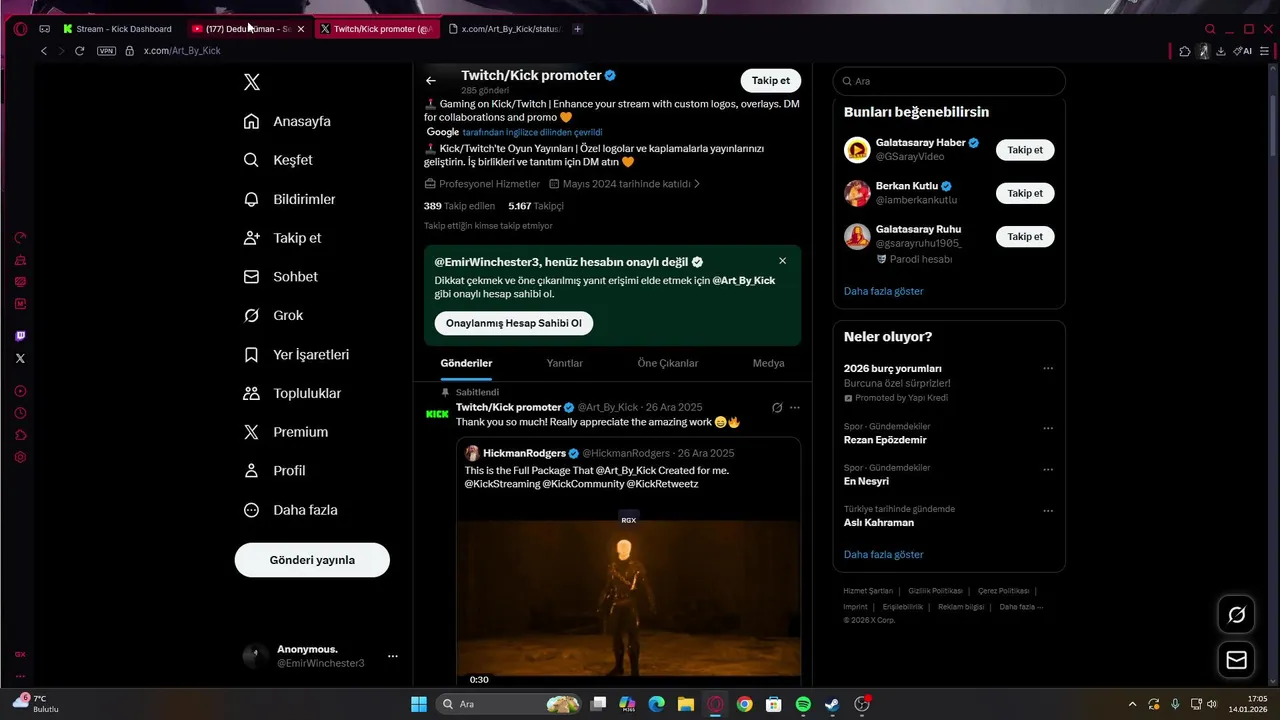Toggle the VPN badge in address bar
The image size is (1280, 720).
point(107,50)
